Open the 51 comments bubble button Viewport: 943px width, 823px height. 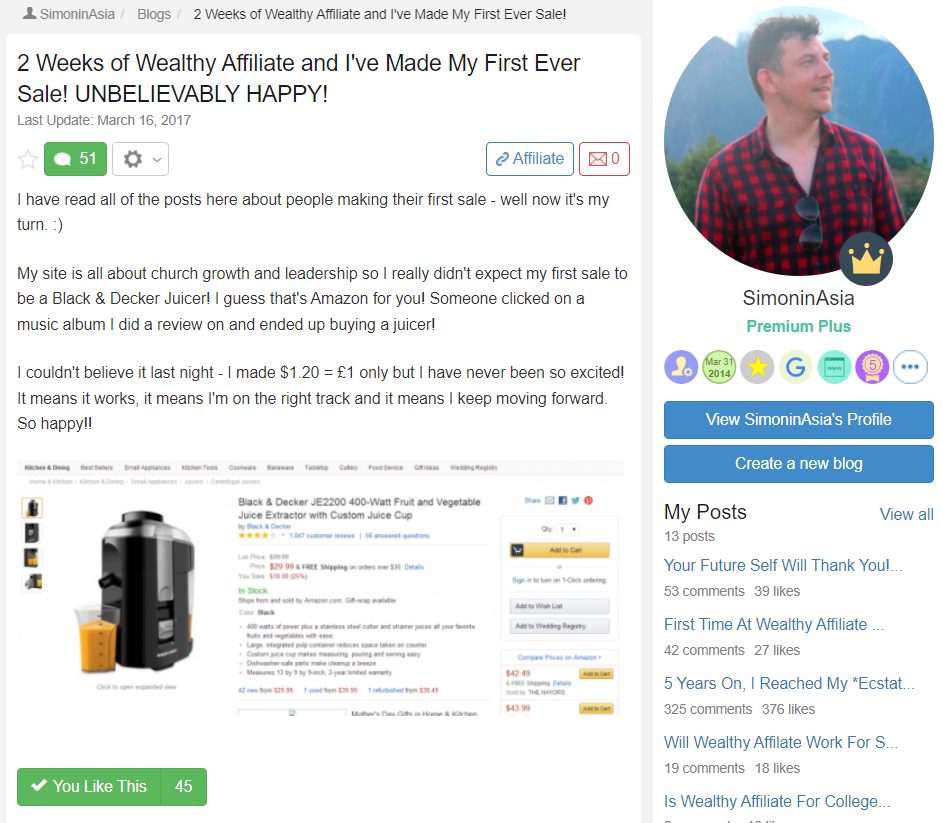click(75, 159)
